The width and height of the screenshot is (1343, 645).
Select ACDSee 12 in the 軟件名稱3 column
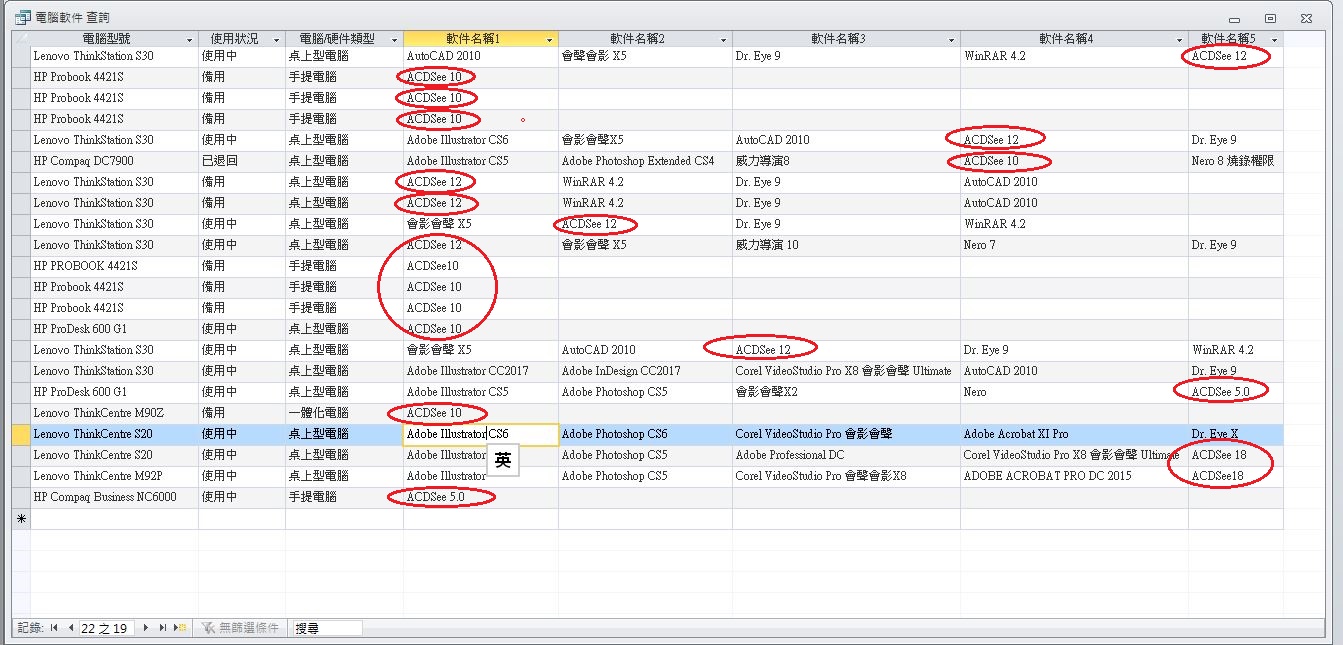(x=847, y=350)
